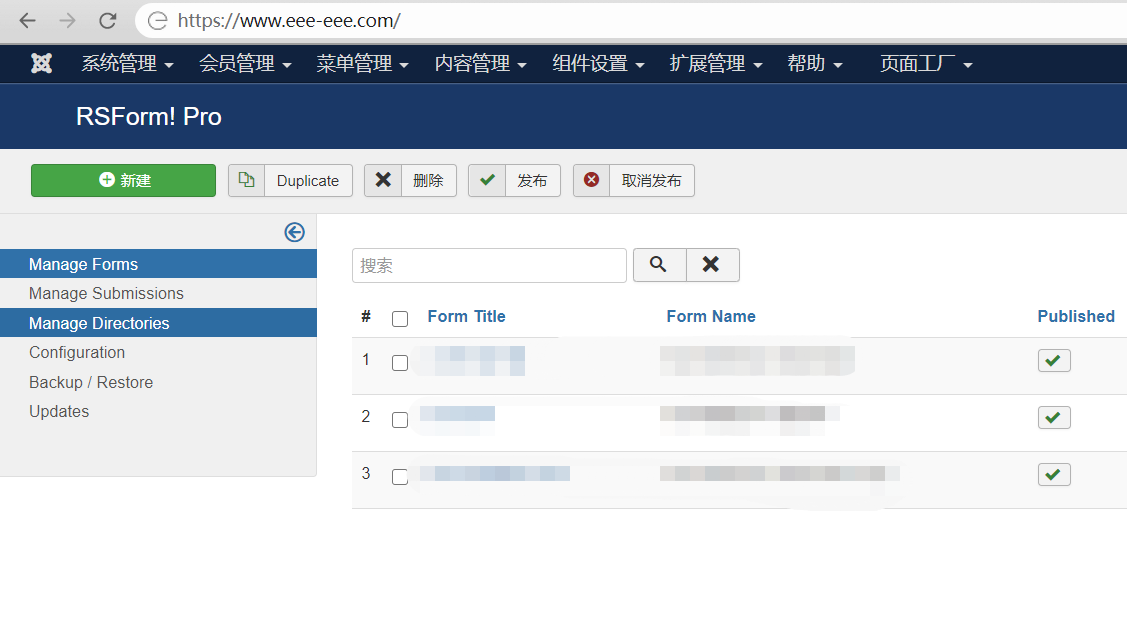Image resolution: width=1127 pixels, height=634 pixels.
Task: Click the Joomla logo icon
Action: coord(41,64)
